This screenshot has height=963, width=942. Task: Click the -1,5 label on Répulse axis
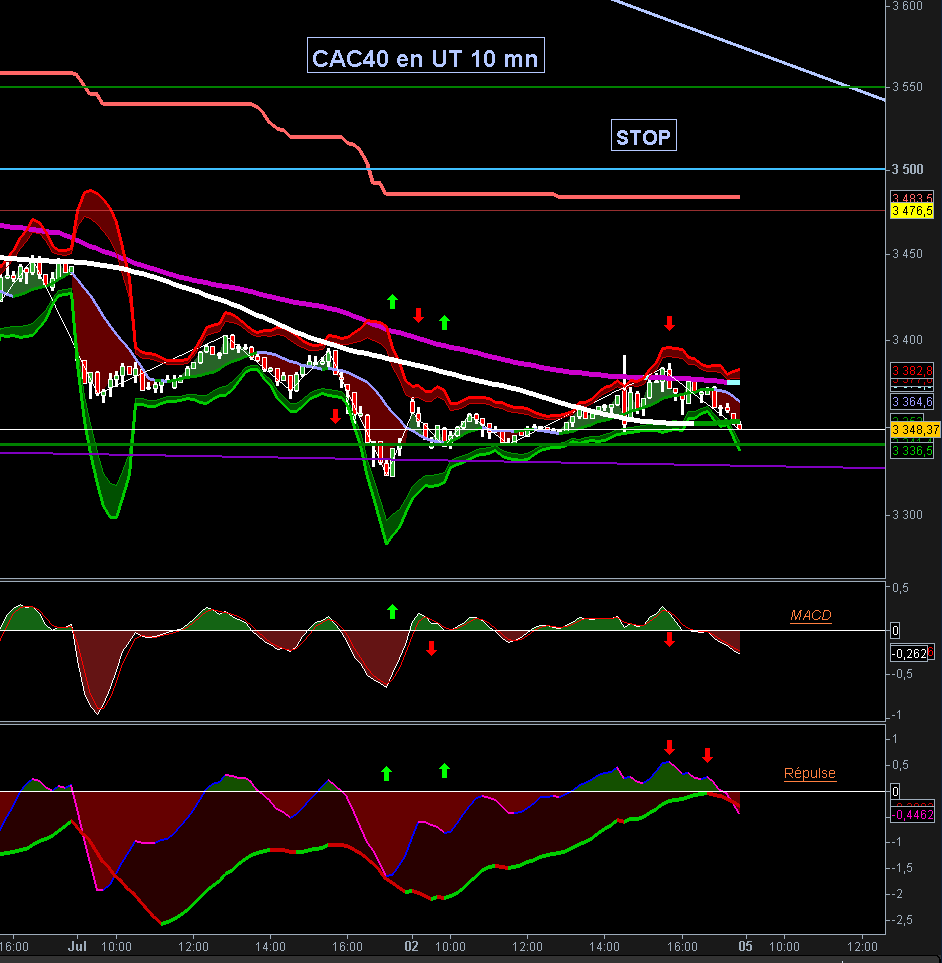(x=901, y=868)
